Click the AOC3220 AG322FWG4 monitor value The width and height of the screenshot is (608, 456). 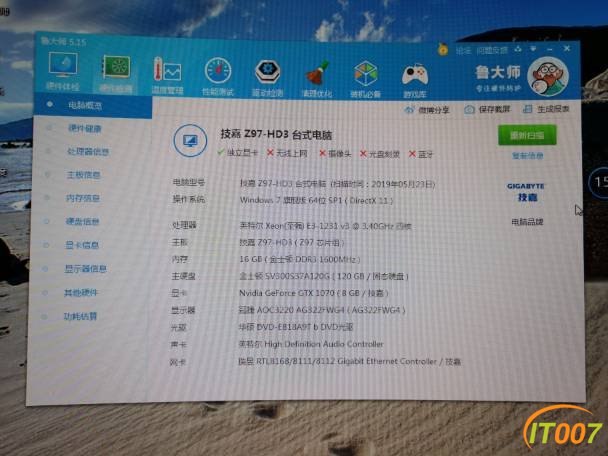[x=322, y=310]
